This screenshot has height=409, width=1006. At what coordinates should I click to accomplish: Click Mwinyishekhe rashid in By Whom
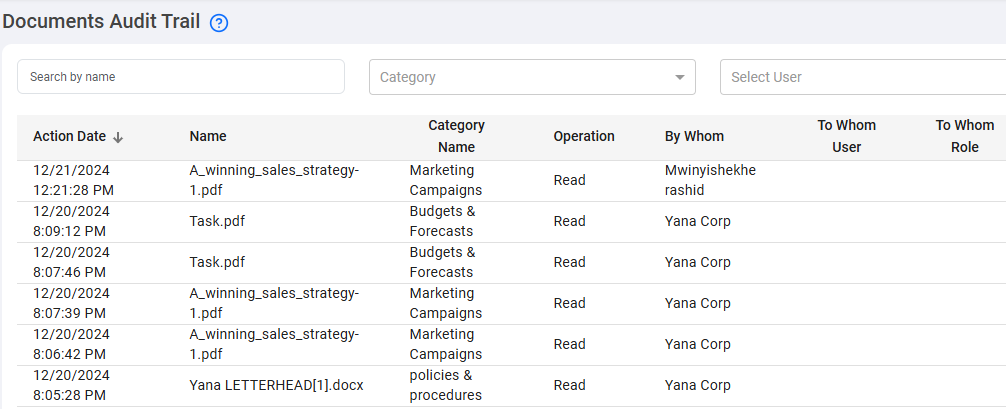pos(710,180)
